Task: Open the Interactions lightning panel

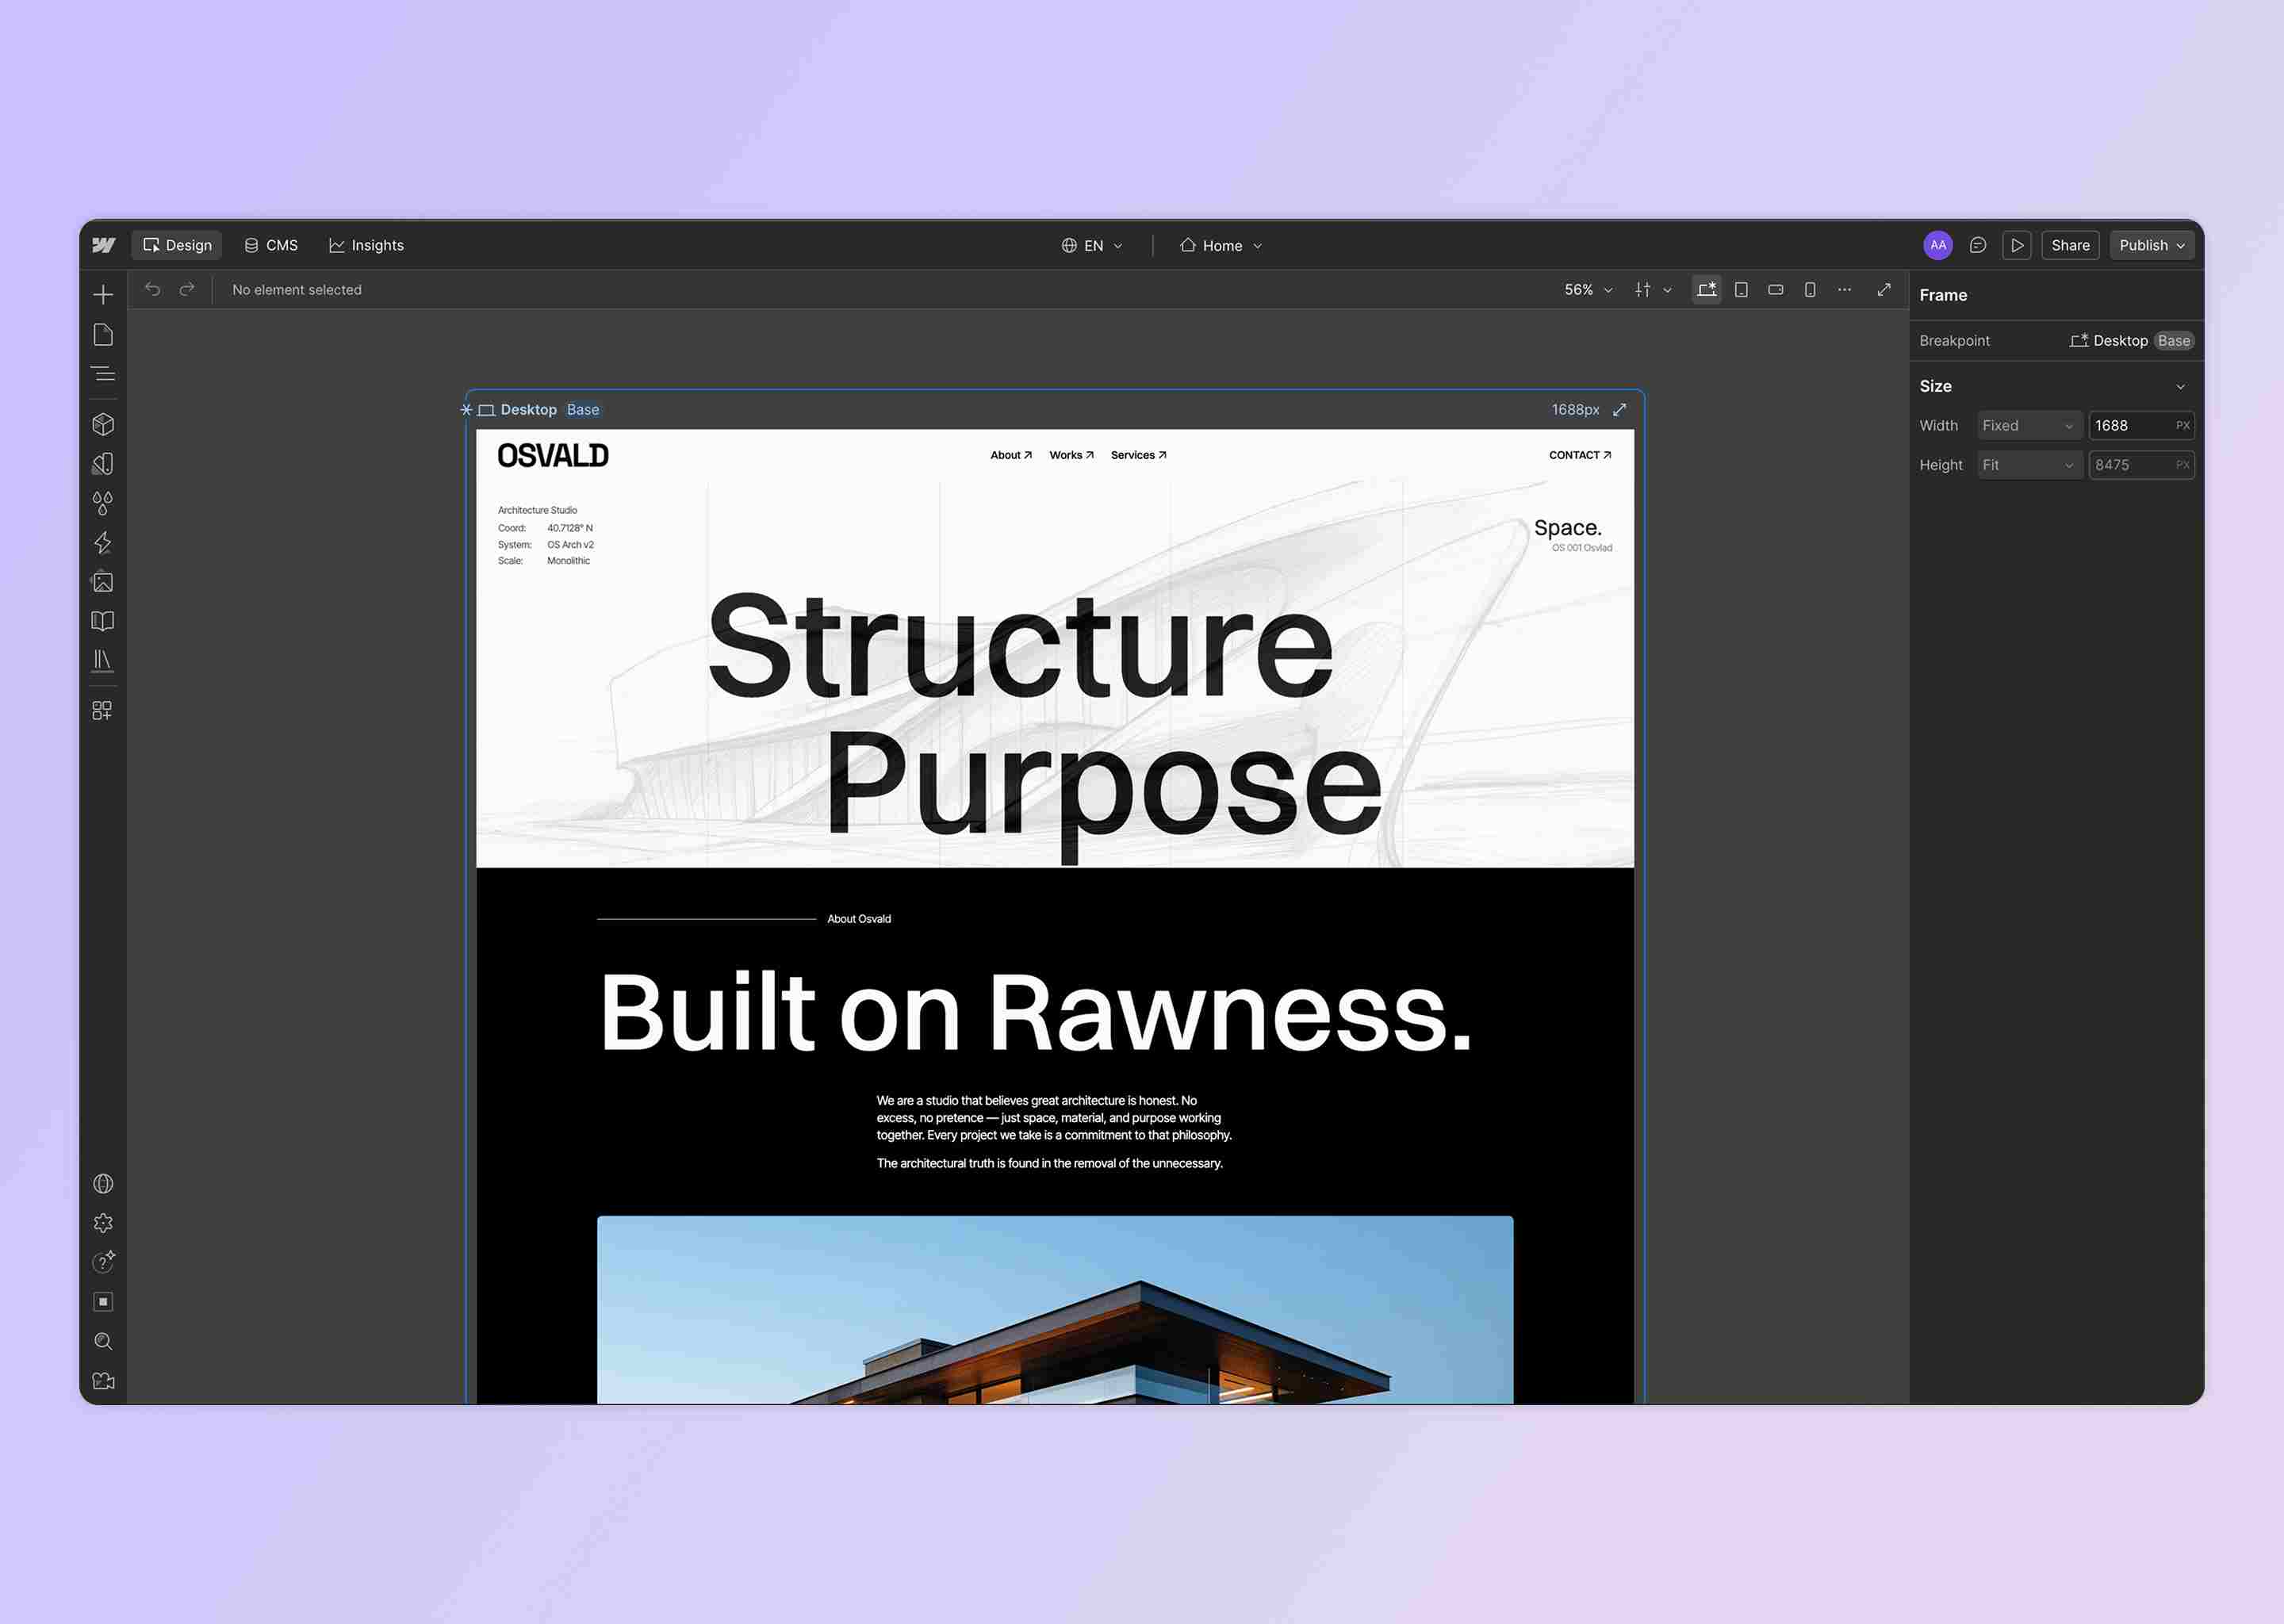Action: (x=103, y=542)
